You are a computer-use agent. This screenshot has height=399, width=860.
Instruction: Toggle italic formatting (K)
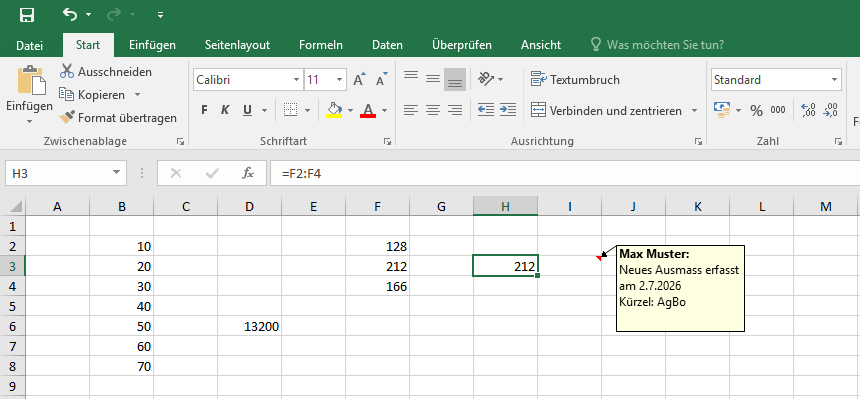225,110
